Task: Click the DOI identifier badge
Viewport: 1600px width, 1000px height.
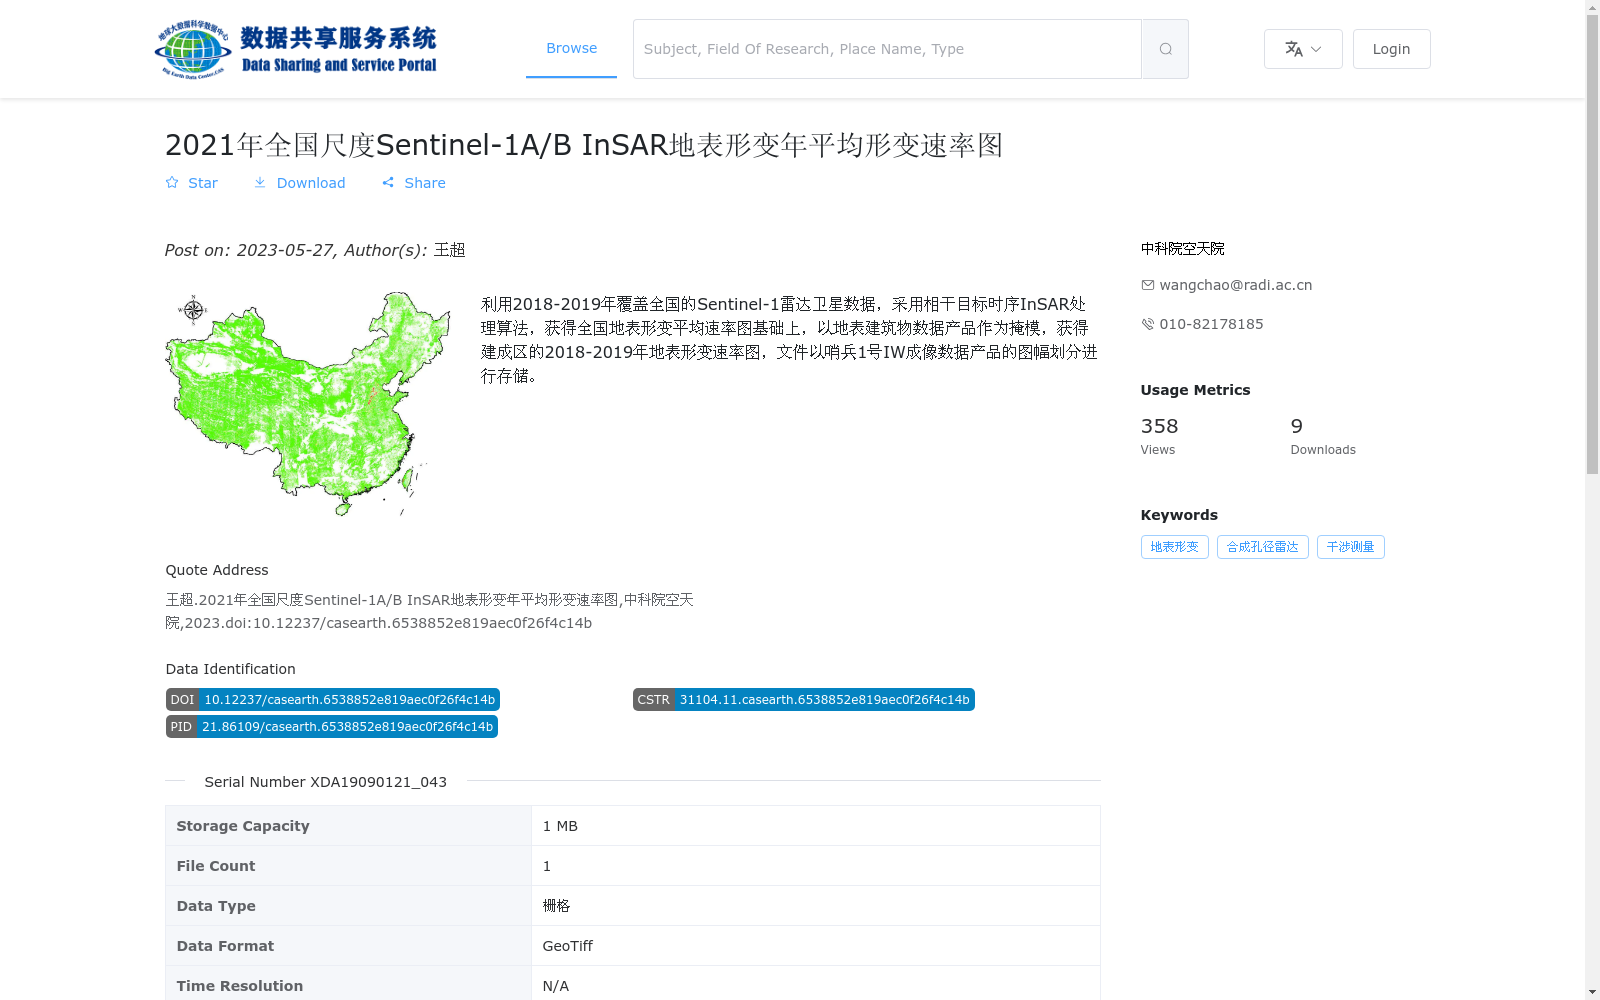Action: coord(333,700)
